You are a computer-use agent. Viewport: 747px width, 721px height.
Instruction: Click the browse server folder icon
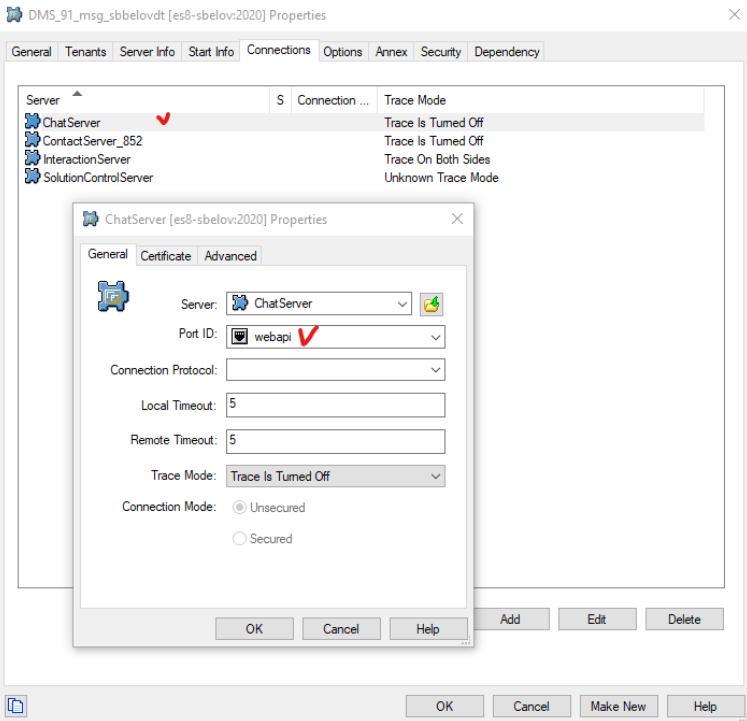pos(431,304)
